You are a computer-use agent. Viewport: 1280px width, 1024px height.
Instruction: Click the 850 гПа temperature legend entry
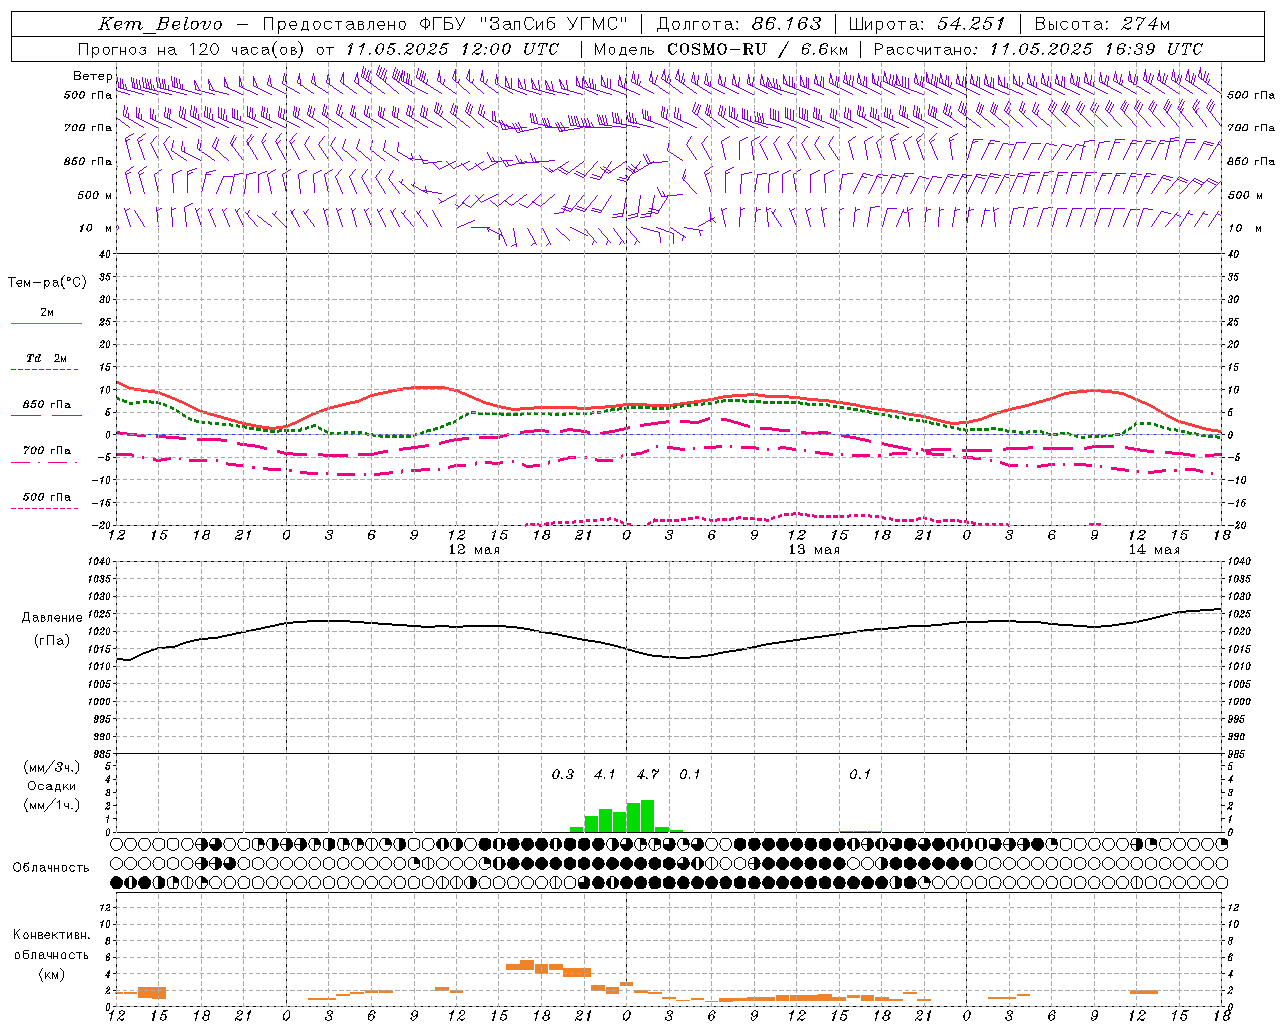click(47, 405)
